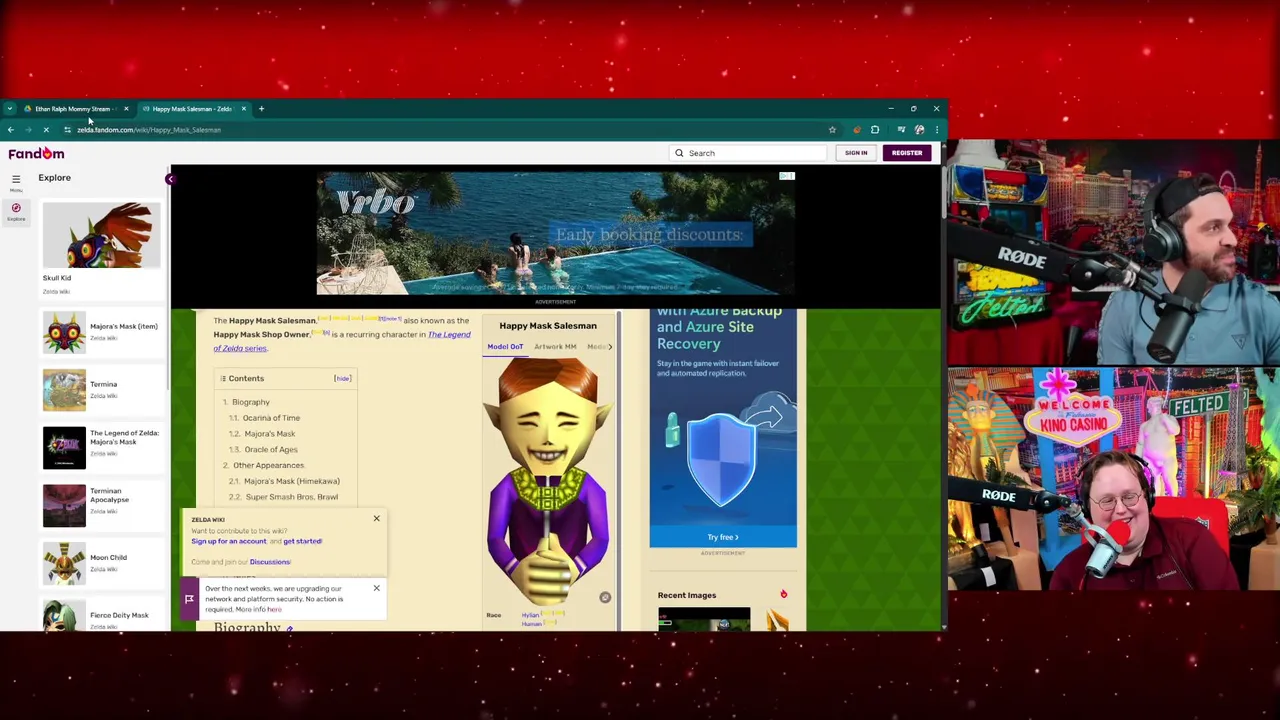Open the Discussions link in popup

(x=270, y=562)
